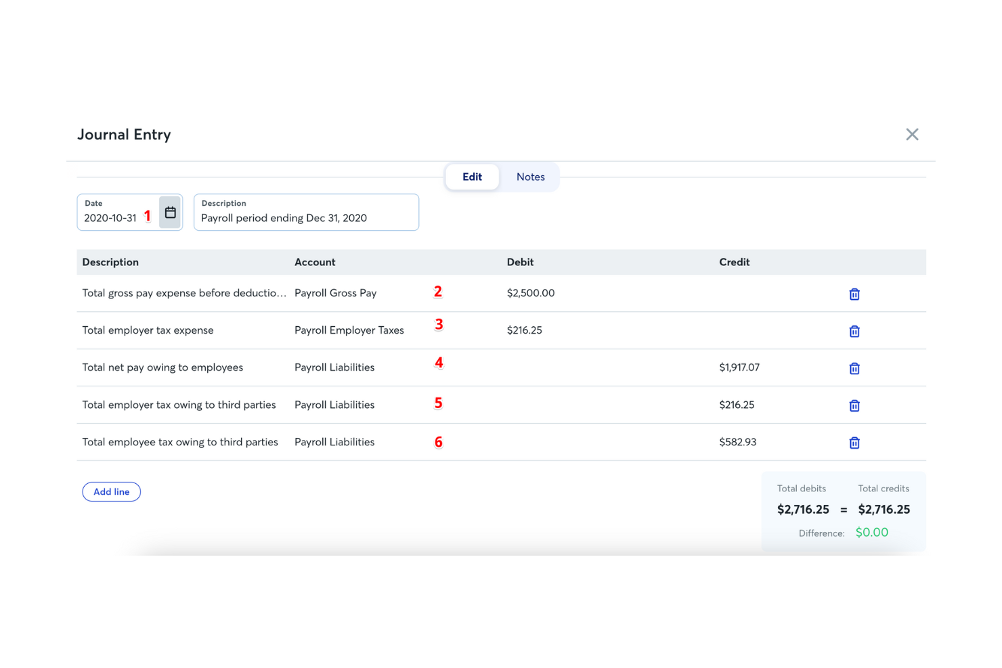Switch to the Notes tab
Screen dimensions: 1002x668
(530, 176)
